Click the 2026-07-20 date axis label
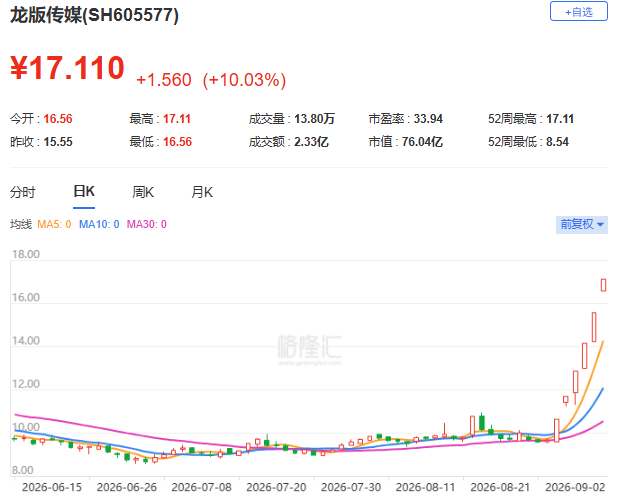625x496 pixels. click(x=276, y=487)
